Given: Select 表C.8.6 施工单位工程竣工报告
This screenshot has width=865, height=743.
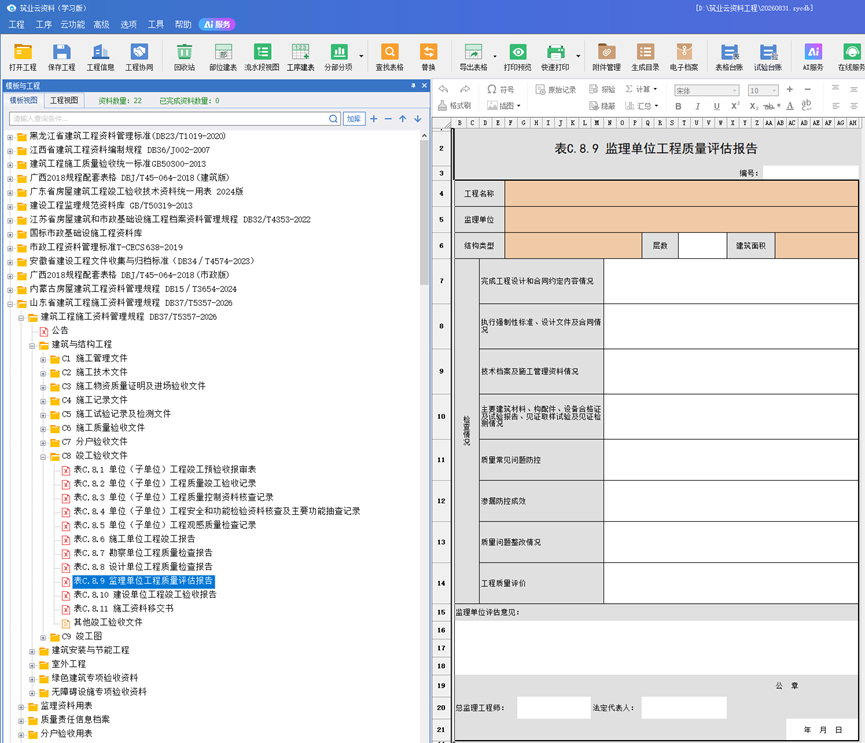Looking at the screenshot, I should point(134,539).
